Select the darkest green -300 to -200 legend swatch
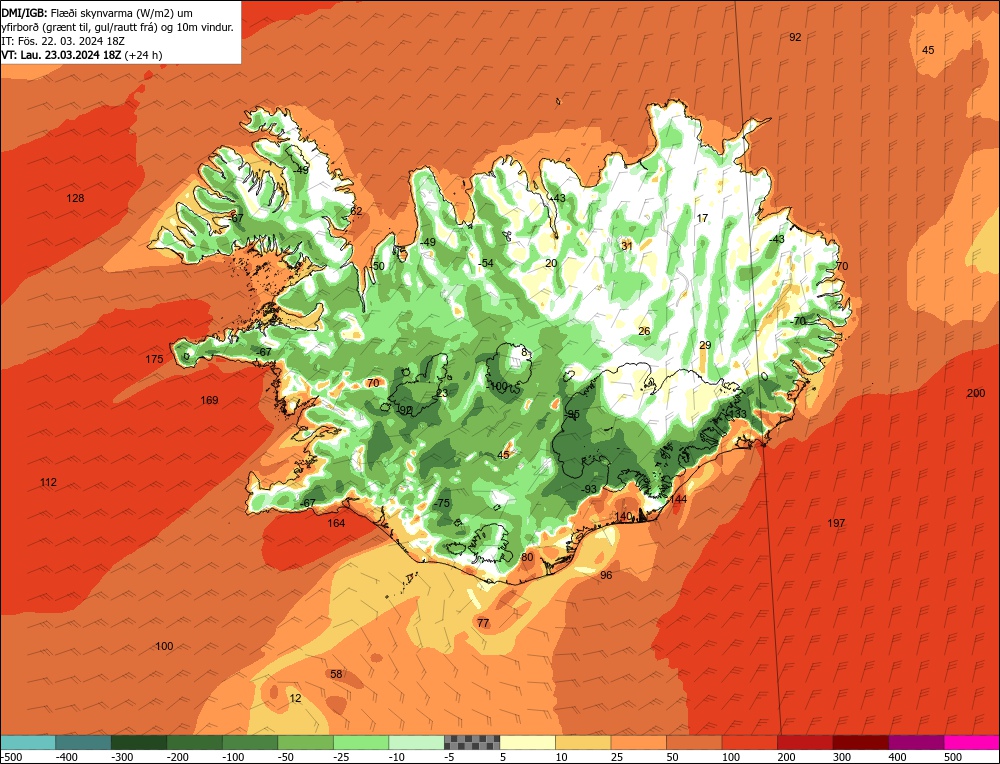The height and width of the screenshot is (764, 1000). click(x=139, y=742)
